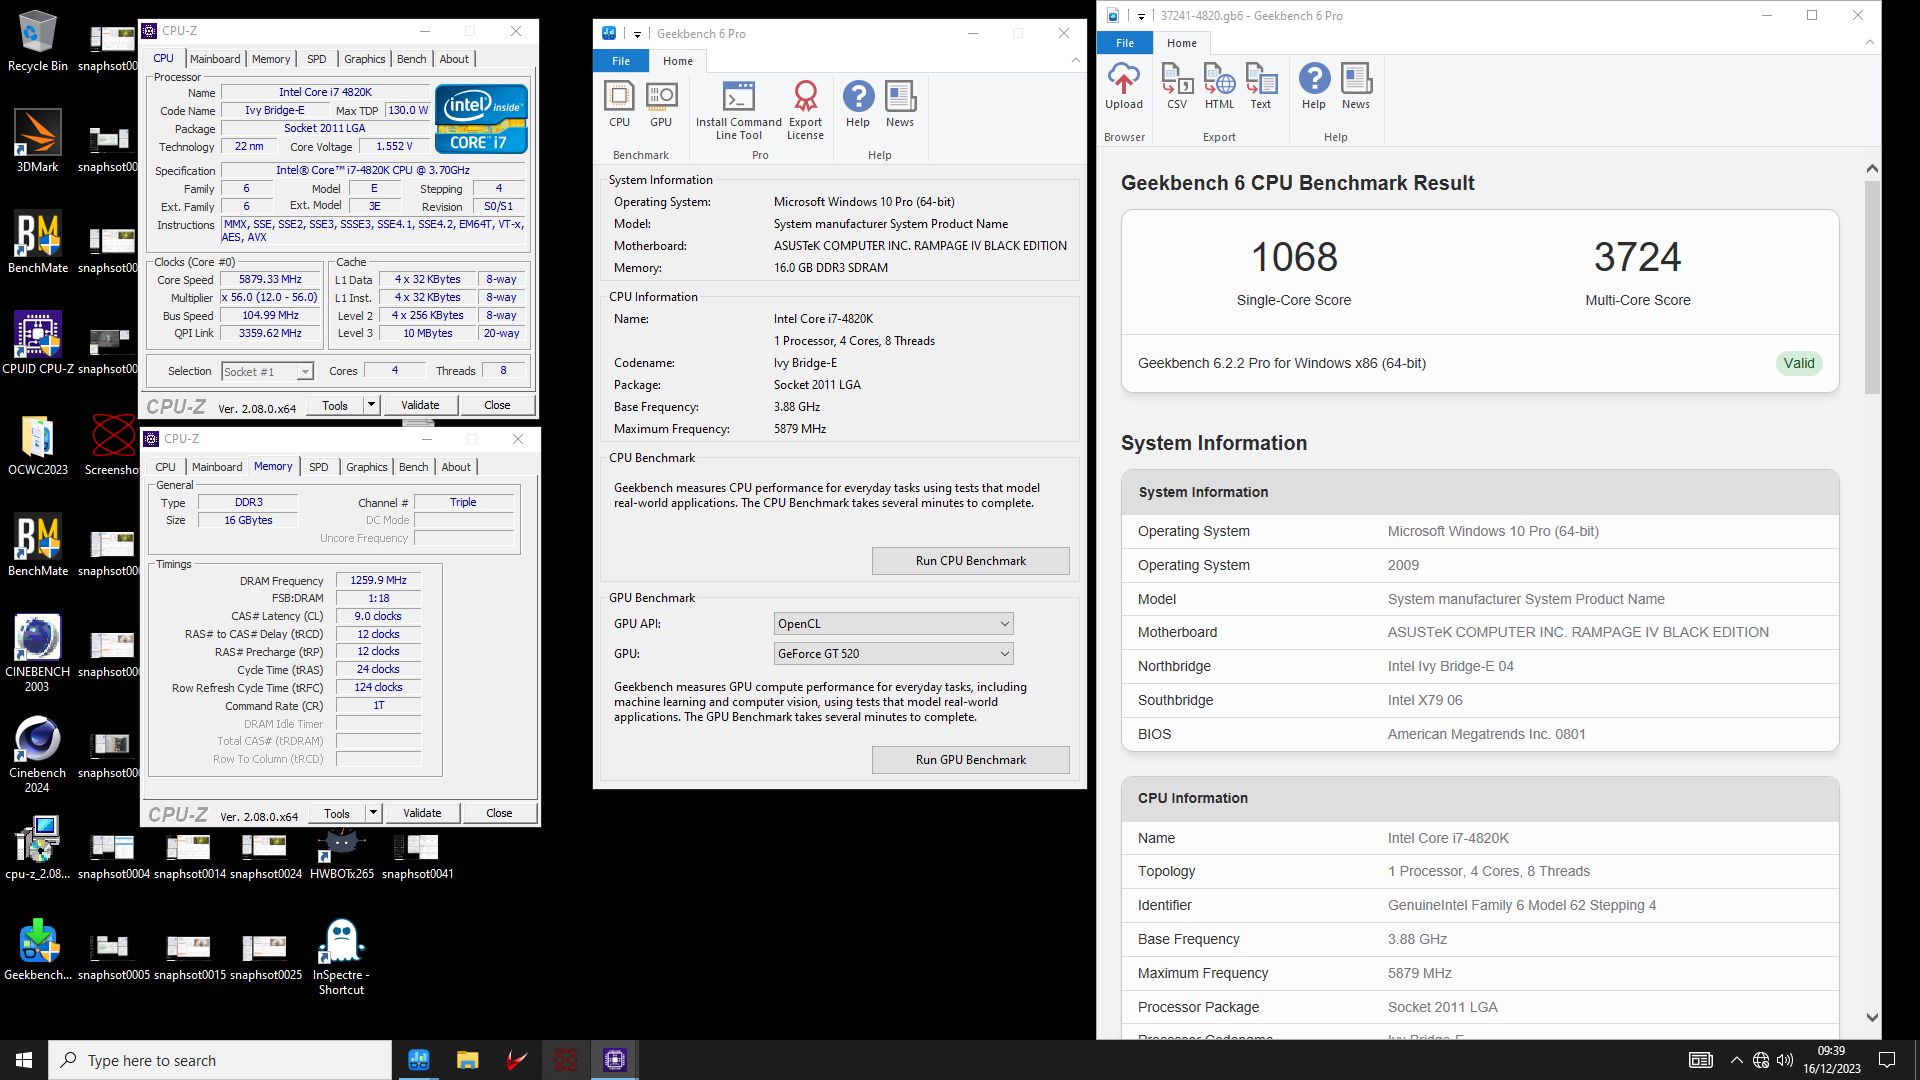Image resolution: width=1920 pixels, height=1080 pixels.
Task: Click CPU-Z icon in taskbar
Action: (x=615, y=1060)
